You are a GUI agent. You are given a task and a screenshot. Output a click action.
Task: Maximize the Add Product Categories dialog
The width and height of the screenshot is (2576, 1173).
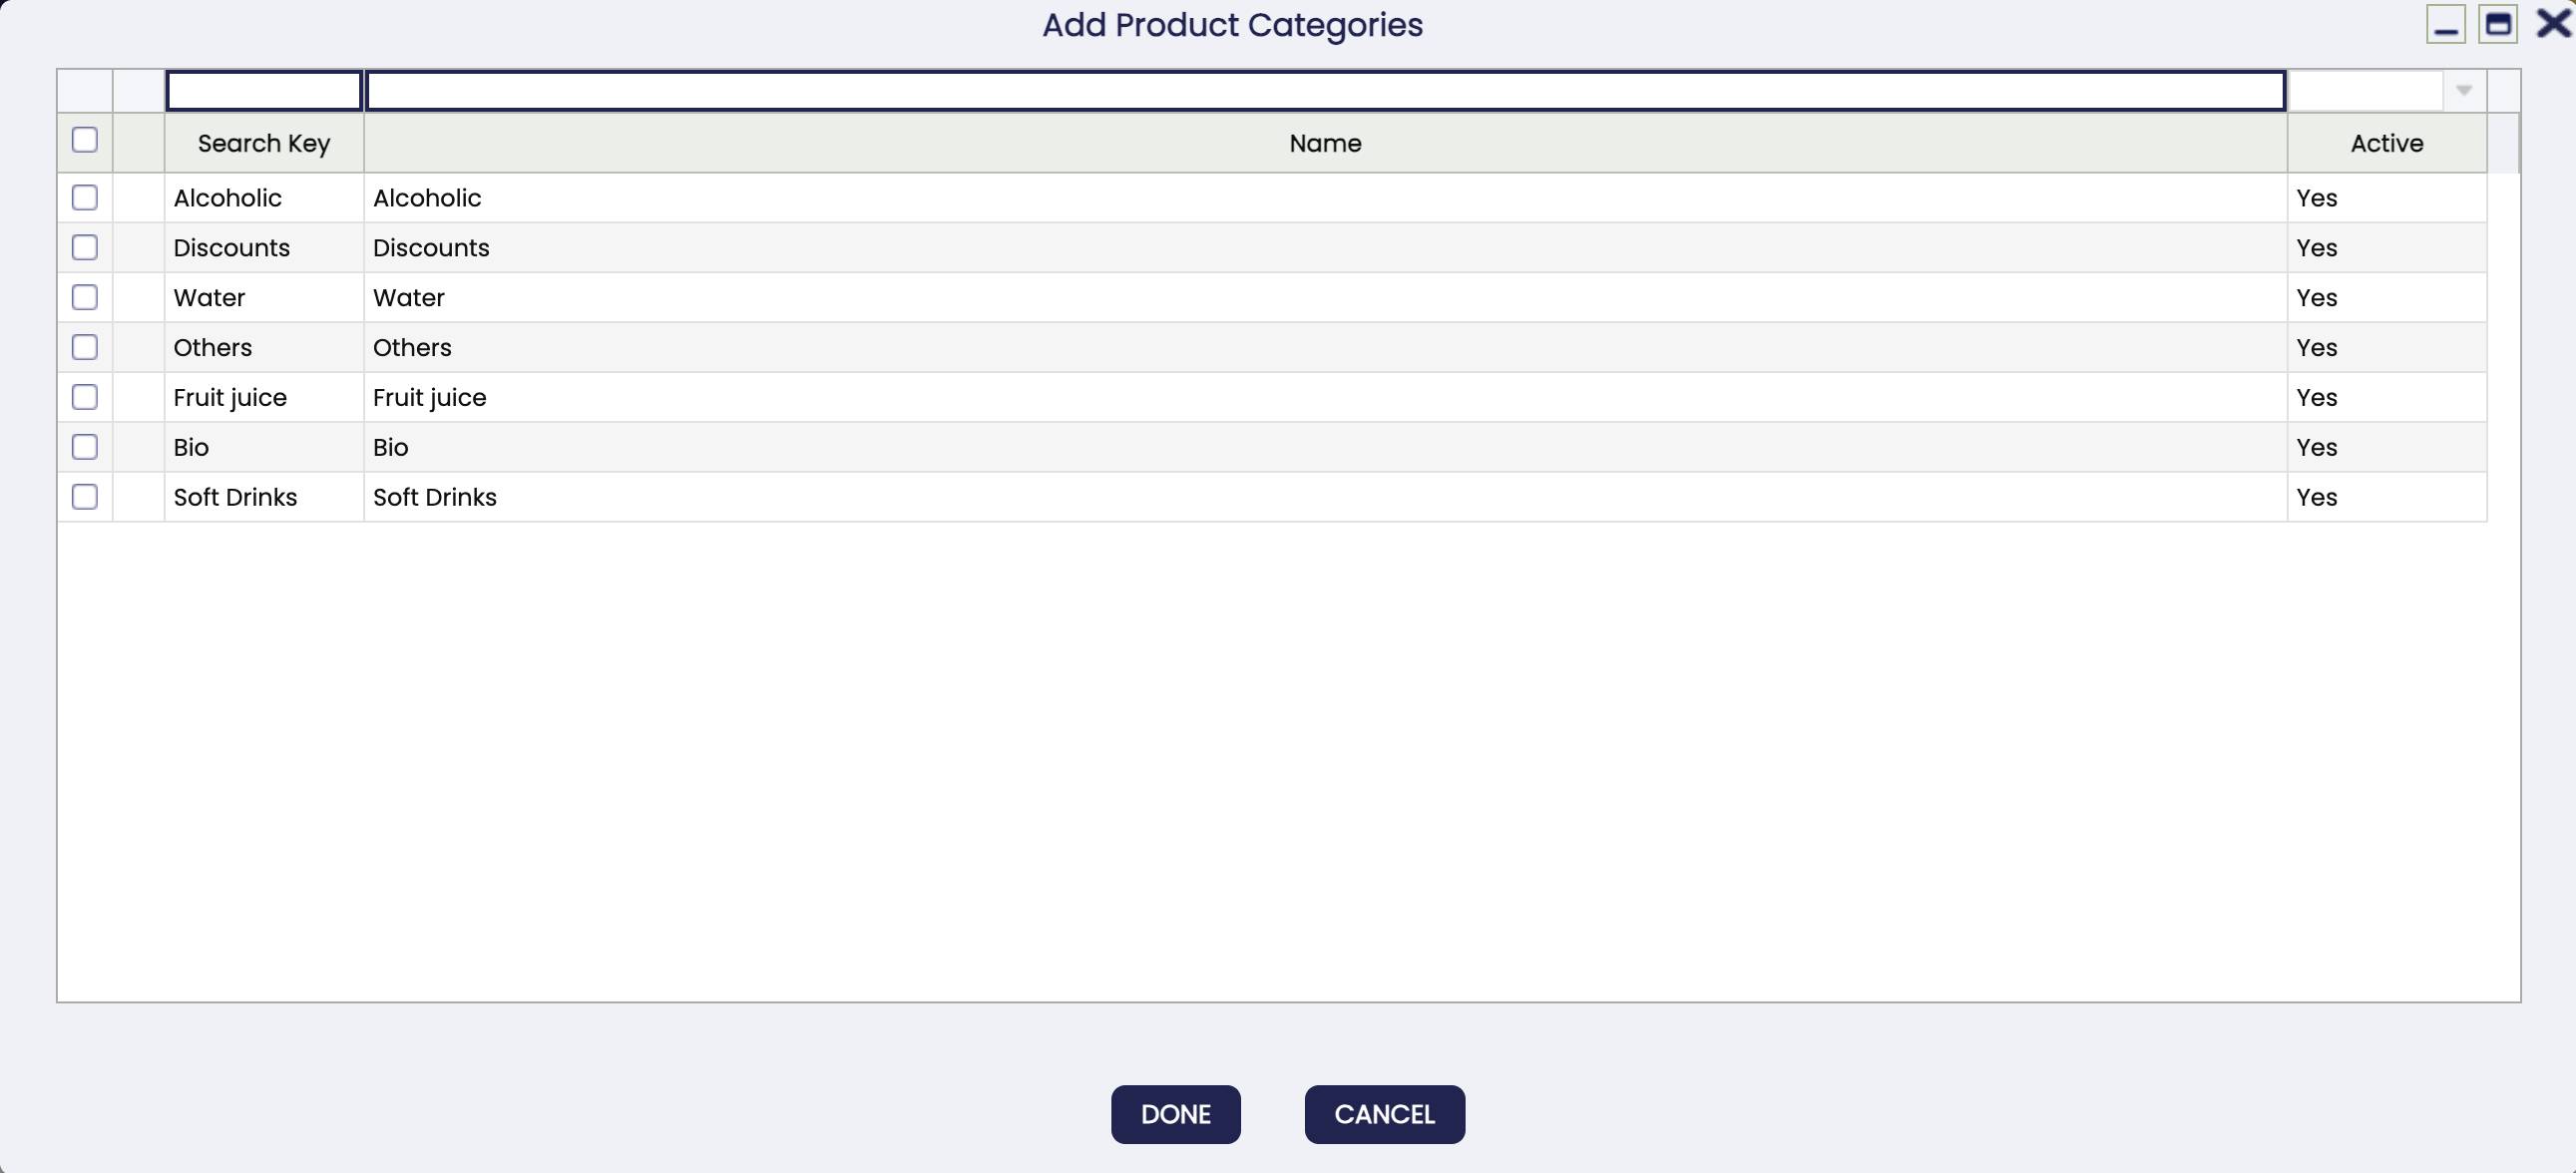tap(2498, 25)
